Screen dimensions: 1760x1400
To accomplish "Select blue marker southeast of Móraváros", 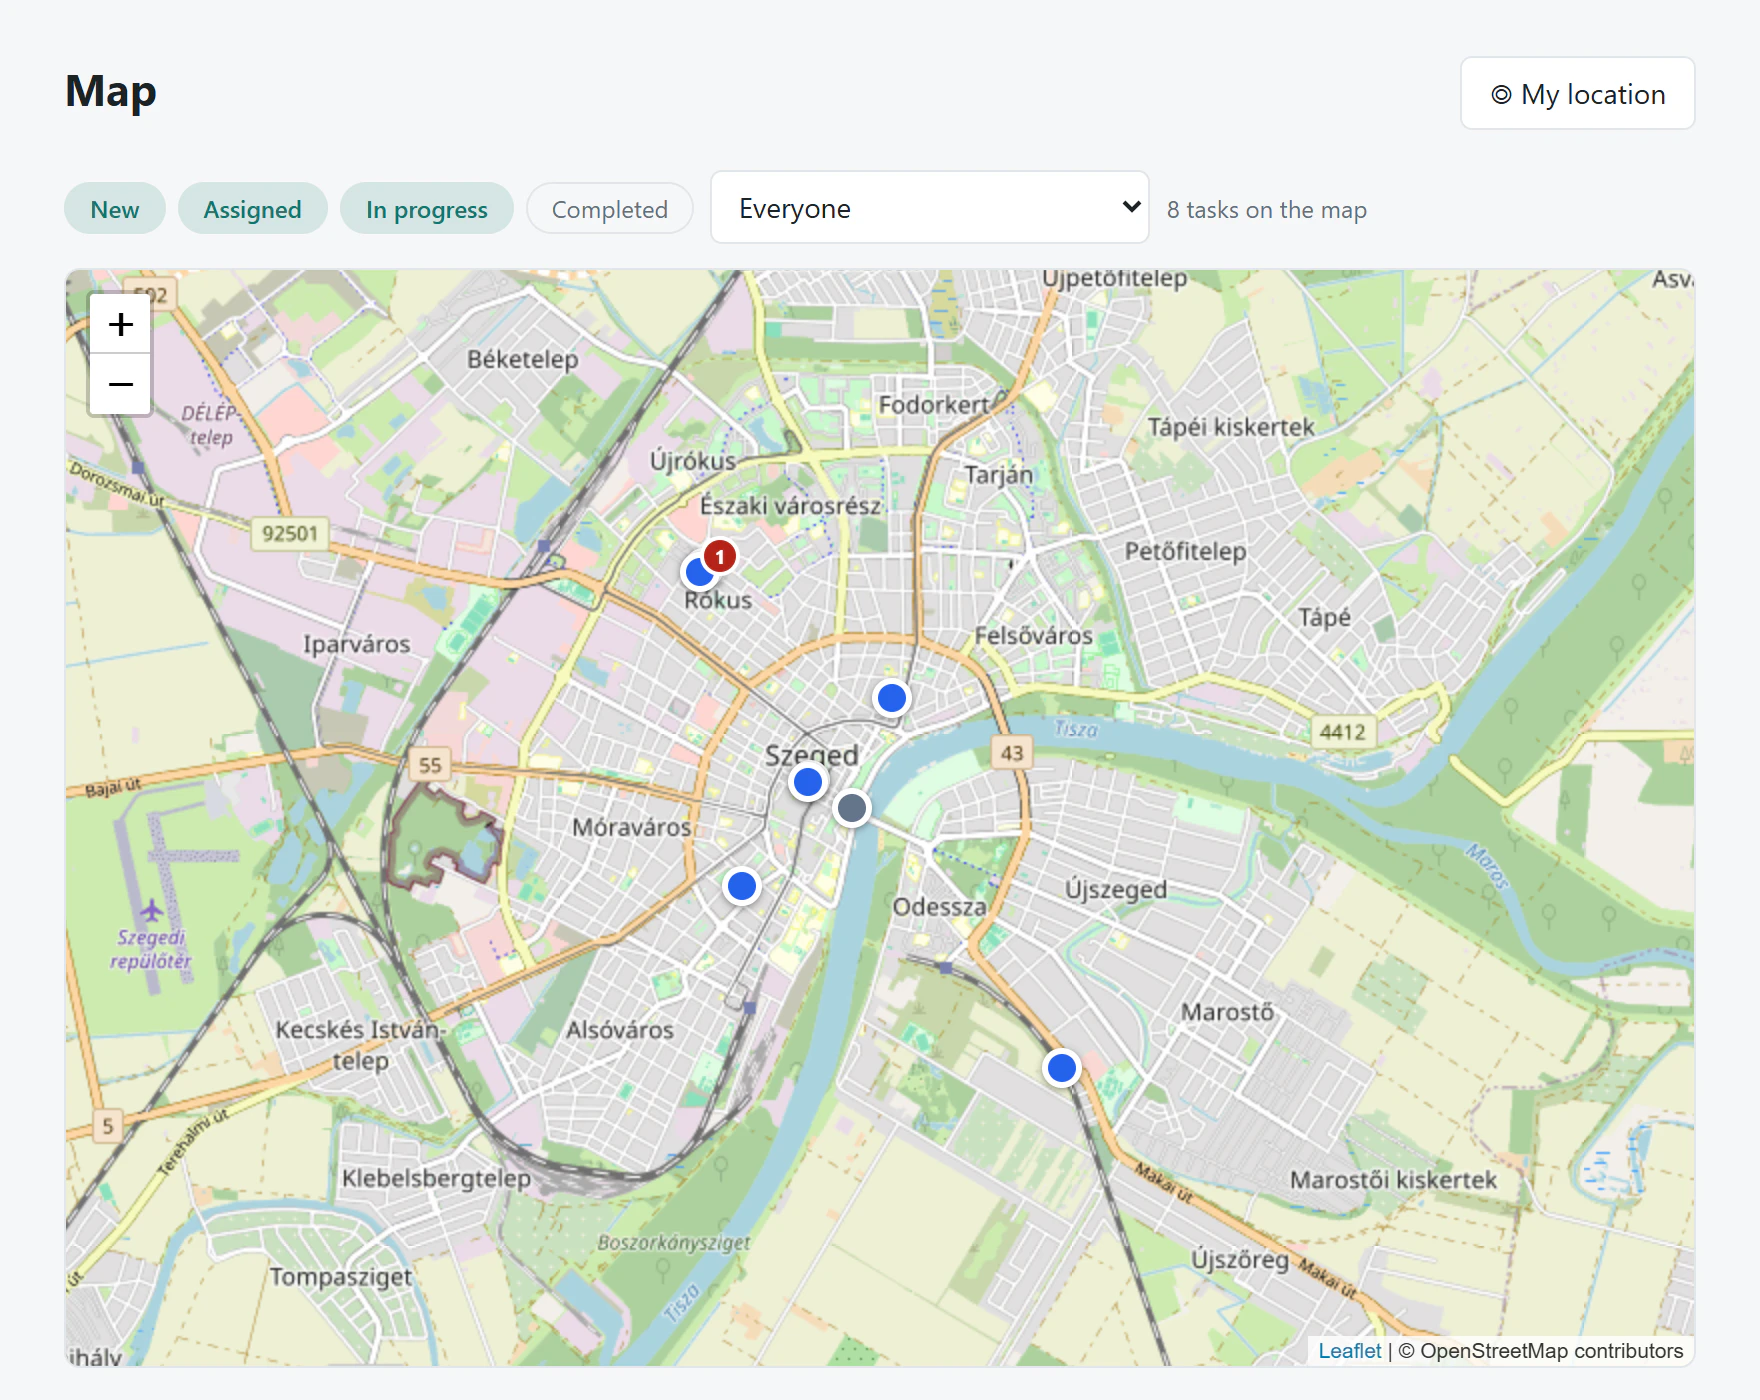I will point(742,886).
